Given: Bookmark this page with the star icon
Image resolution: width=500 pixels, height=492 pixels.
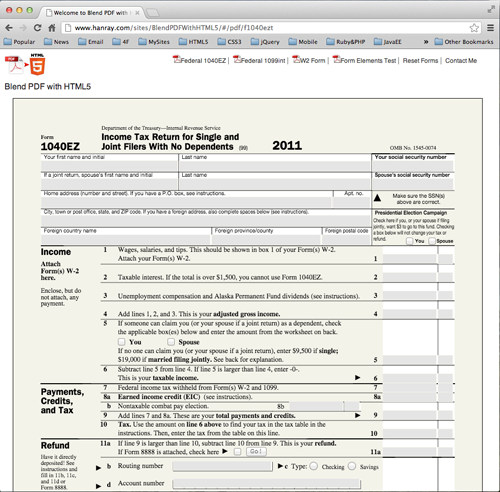Looking at the screenshot, I should click(x=474, y=28).
